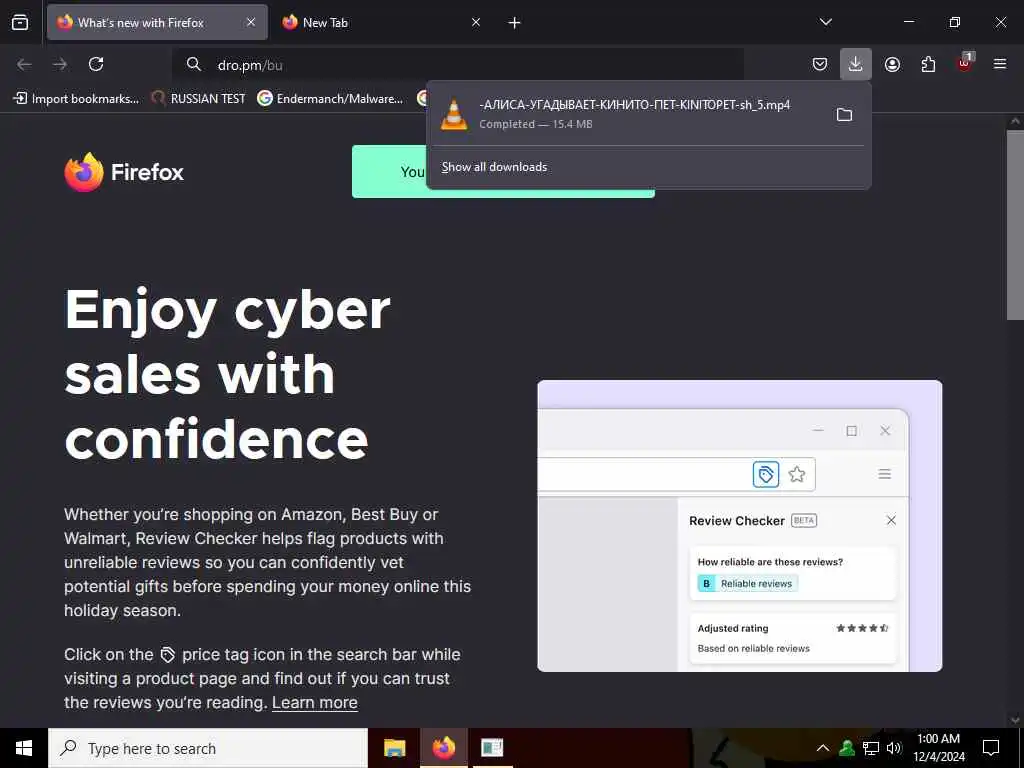Screen dimensions: 1024x768
Task: Open the Firefox account icon
Action: [x=892, y=64]
